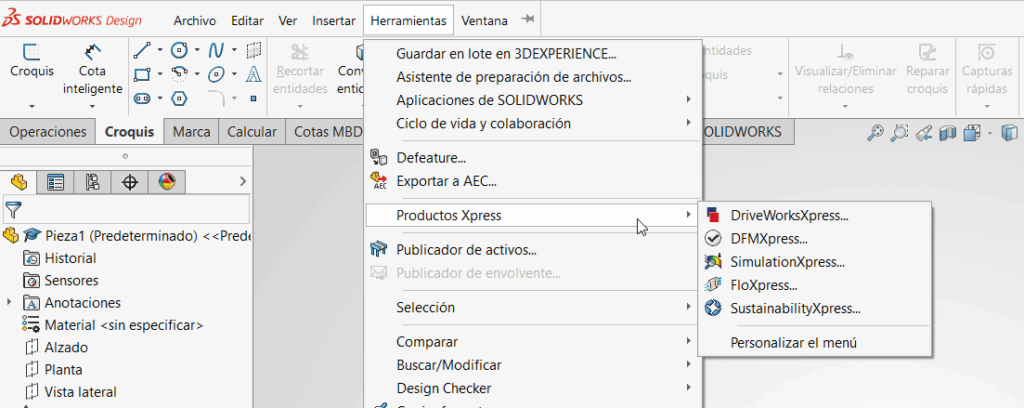Click the Plane tool in sketch toolbar
This screenshot has width=1024, height=408.
point(254,50)
